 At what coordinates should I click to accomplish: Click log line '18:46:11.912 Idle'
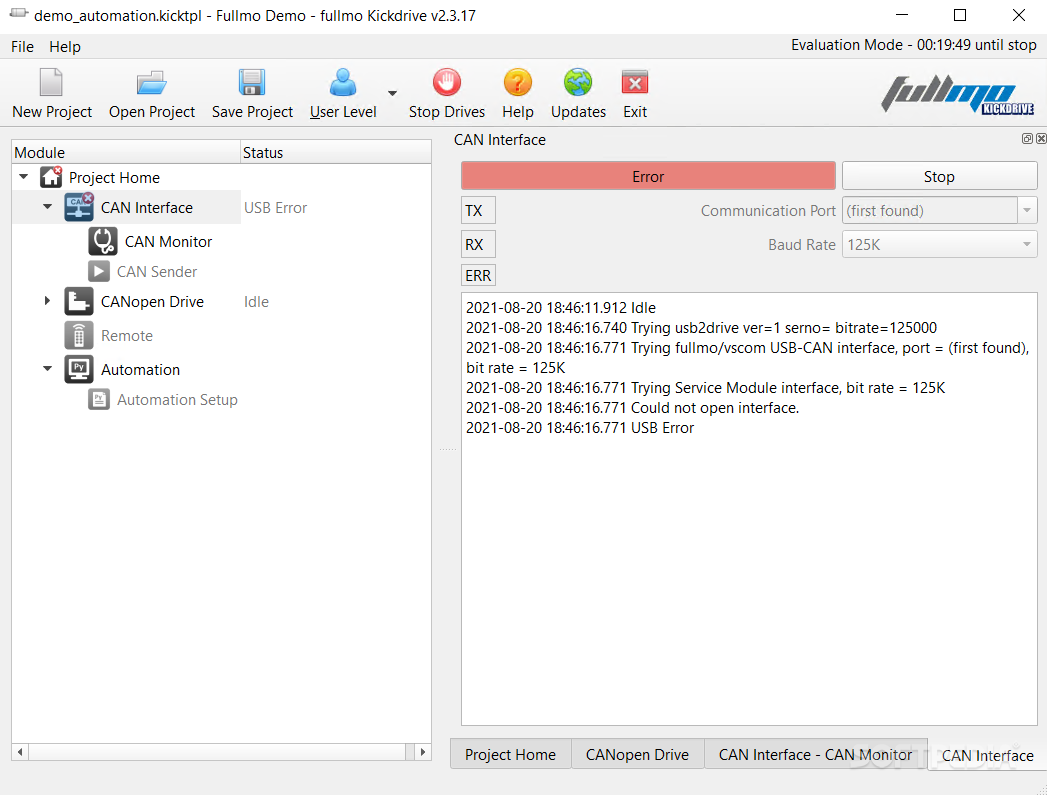coord(561,308)
